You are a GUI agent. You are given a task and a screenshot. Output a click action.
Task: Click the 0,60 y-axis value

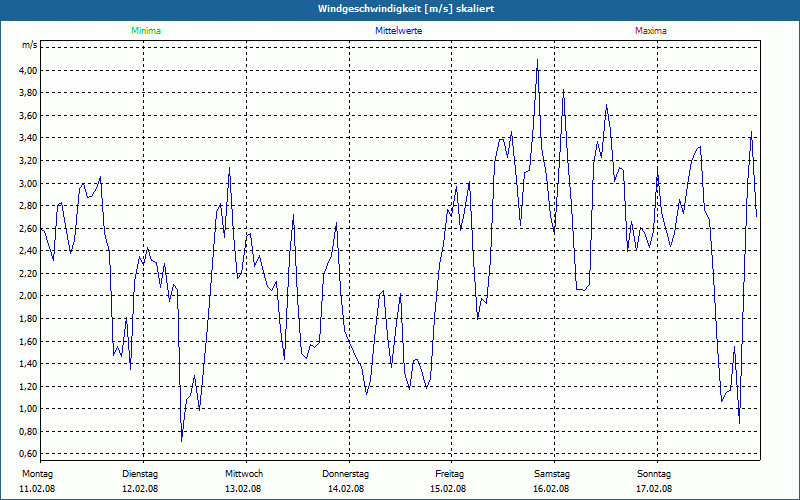28,454
